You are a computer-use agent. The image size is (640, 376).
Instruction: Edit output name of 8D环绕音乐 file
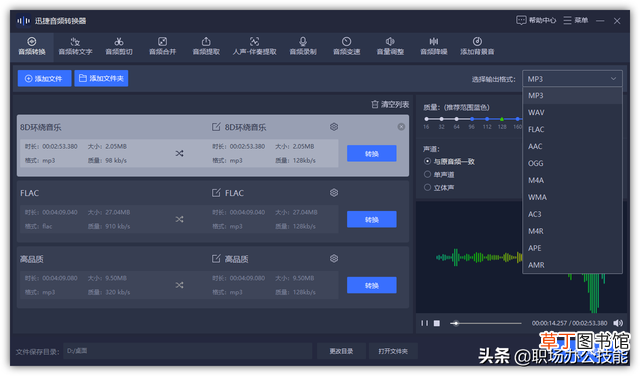pos(216,127)
